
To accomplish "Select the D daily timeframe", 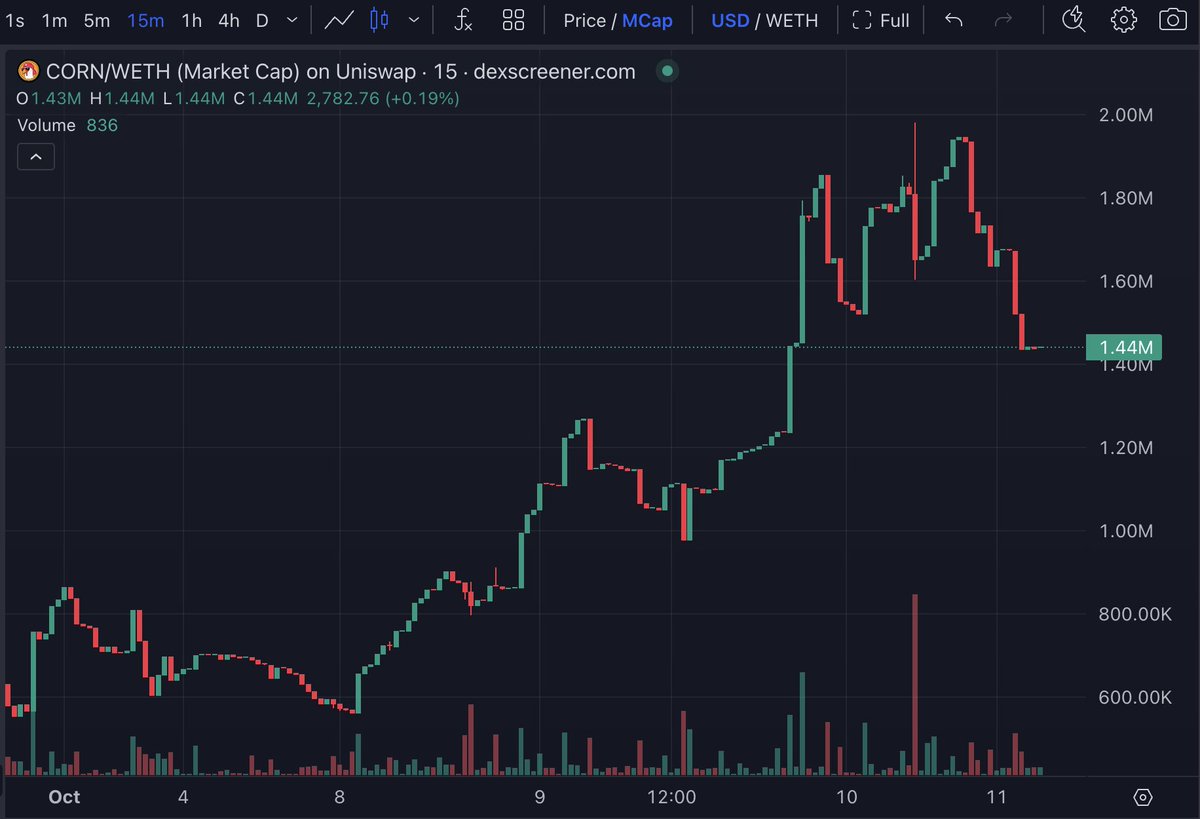I will click(x=262, y=20).
